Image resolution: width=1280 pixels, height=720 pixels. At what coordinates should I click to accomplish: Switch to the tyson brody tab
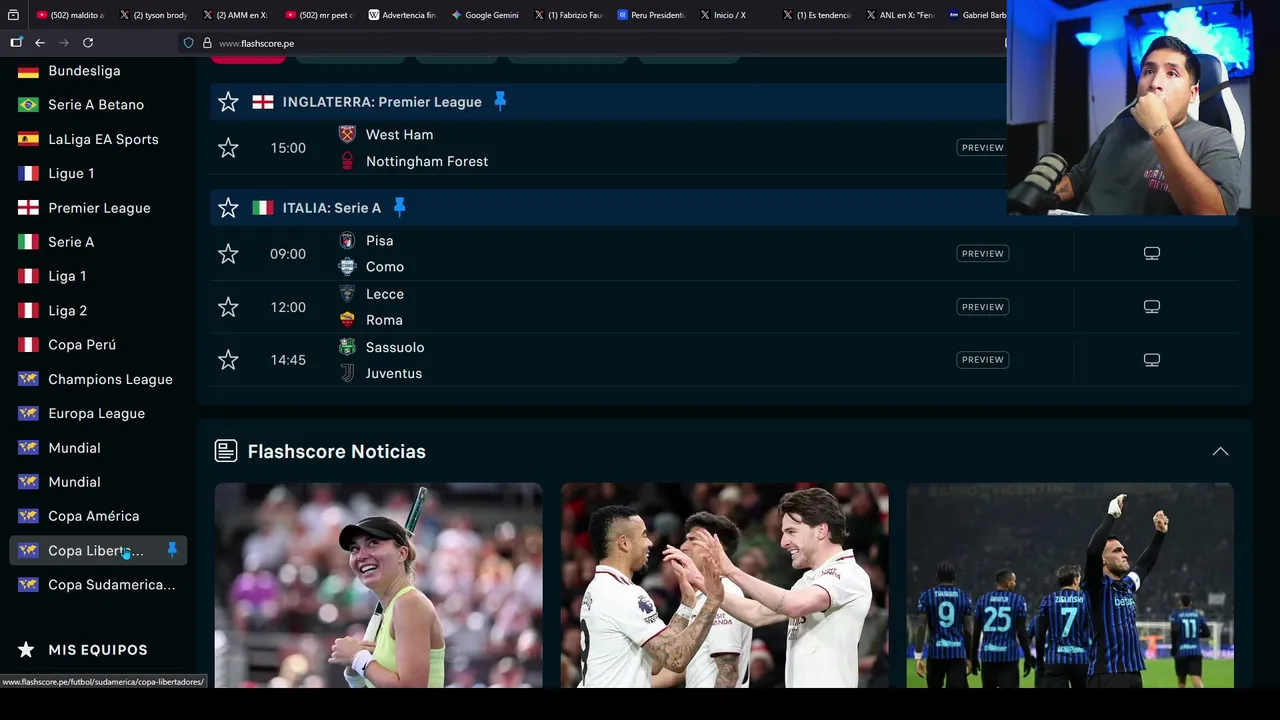154,15
